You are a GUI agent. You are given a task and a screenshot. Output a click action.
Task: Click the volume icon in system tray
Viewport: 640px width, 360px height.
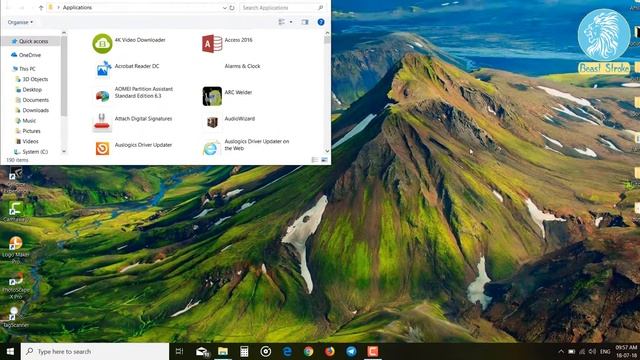click(593, 351)
